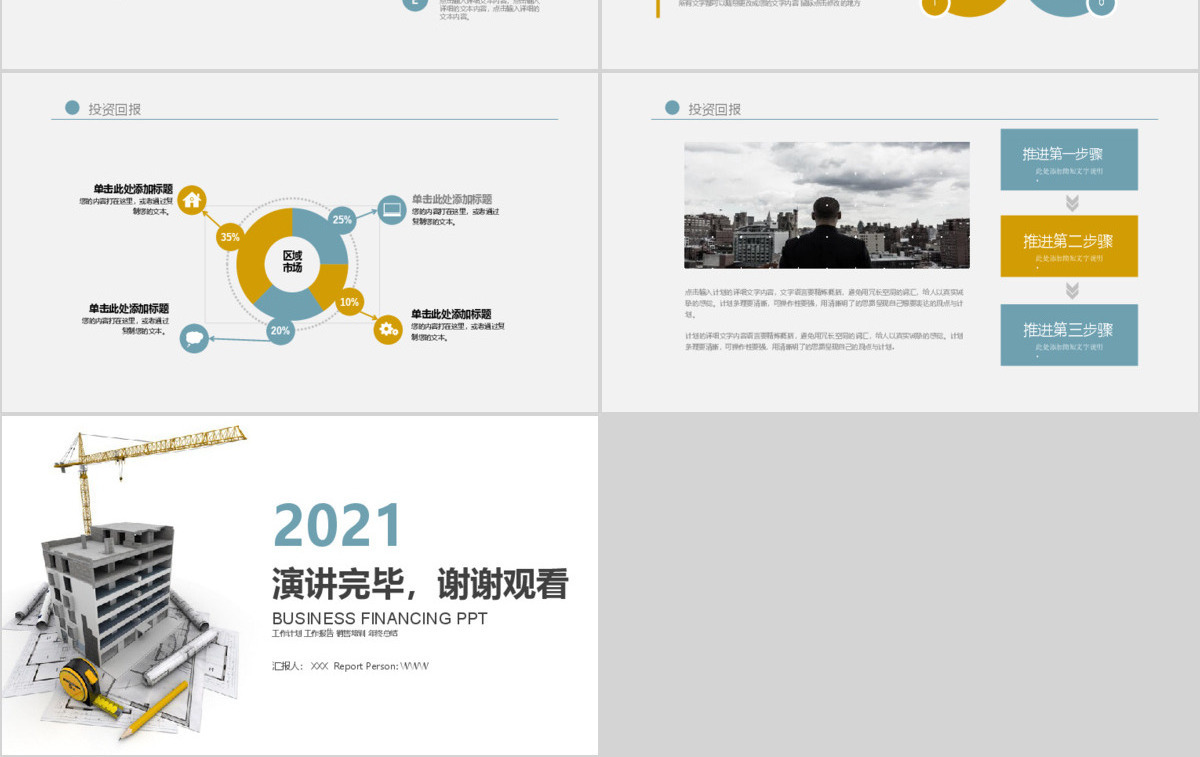Click the 演讲完毕，谢谢观看 headline

tap(421, 584)
